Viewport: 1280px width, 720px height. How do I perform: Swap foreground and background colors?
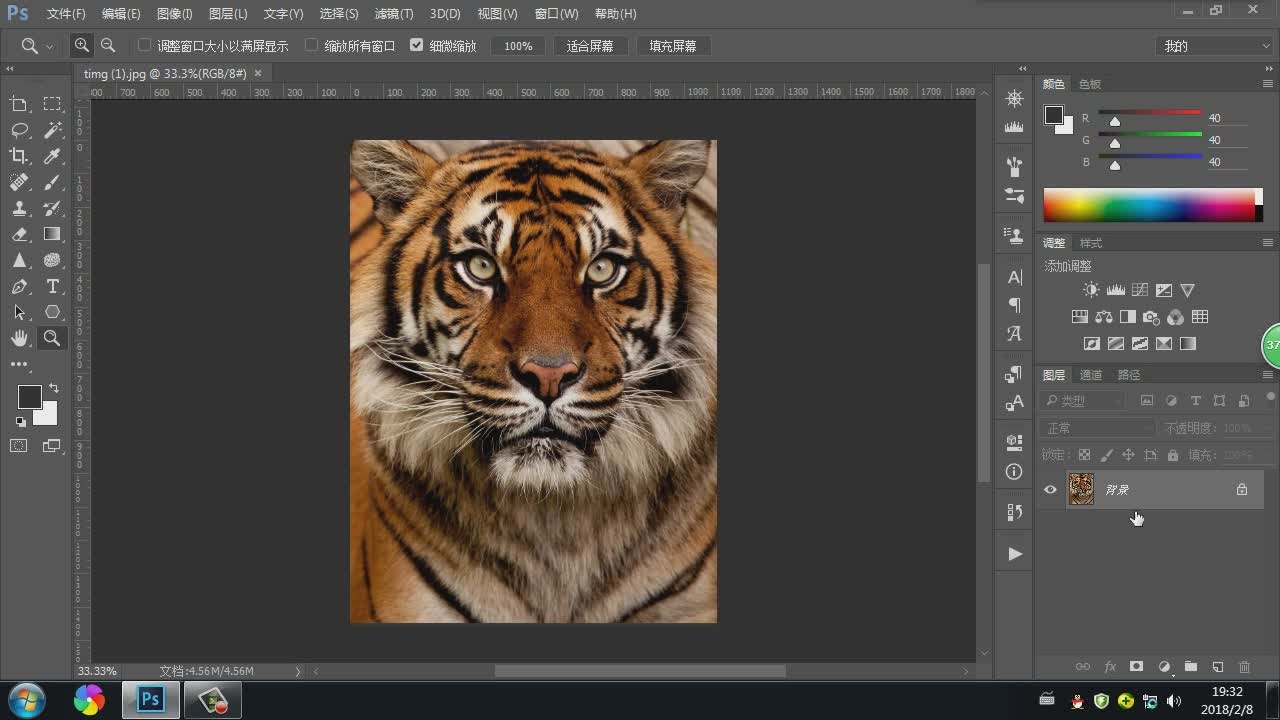click(x=54, y=387)
